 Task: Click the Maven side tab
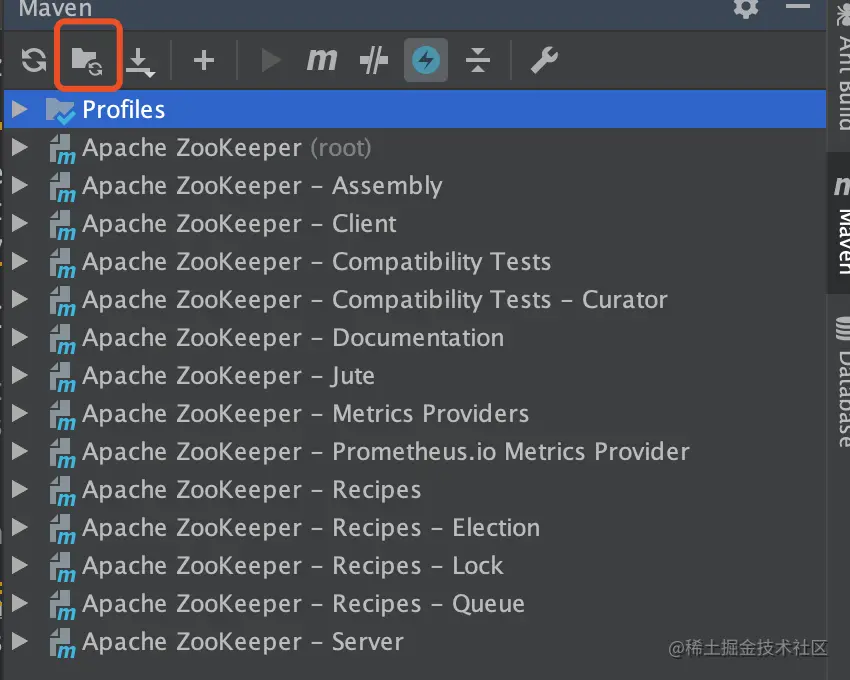pyautogui.click(x=840, y=223)
